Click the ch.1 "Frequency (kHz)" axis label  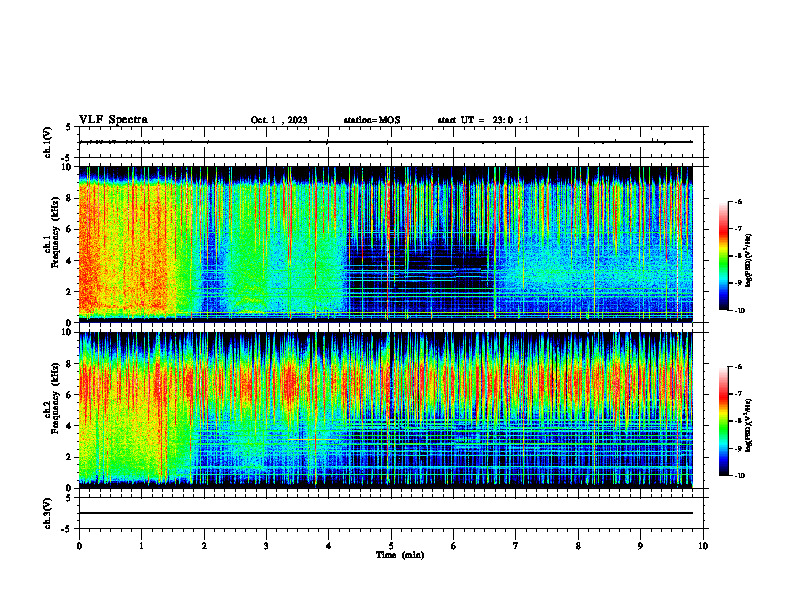55,232
